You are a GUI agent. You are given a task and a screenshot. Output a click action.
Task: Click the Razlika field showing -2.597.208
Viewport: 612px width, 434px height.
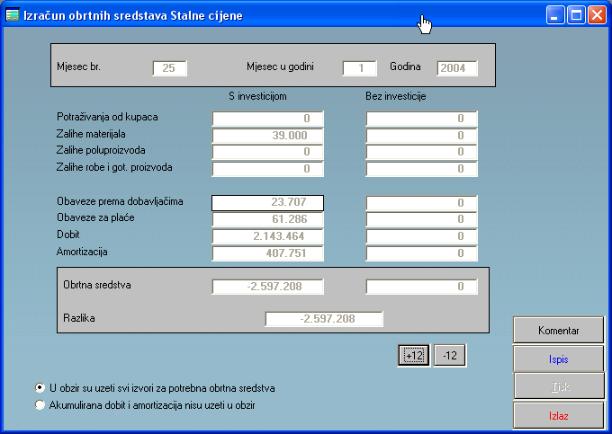(x=324, y=319)
